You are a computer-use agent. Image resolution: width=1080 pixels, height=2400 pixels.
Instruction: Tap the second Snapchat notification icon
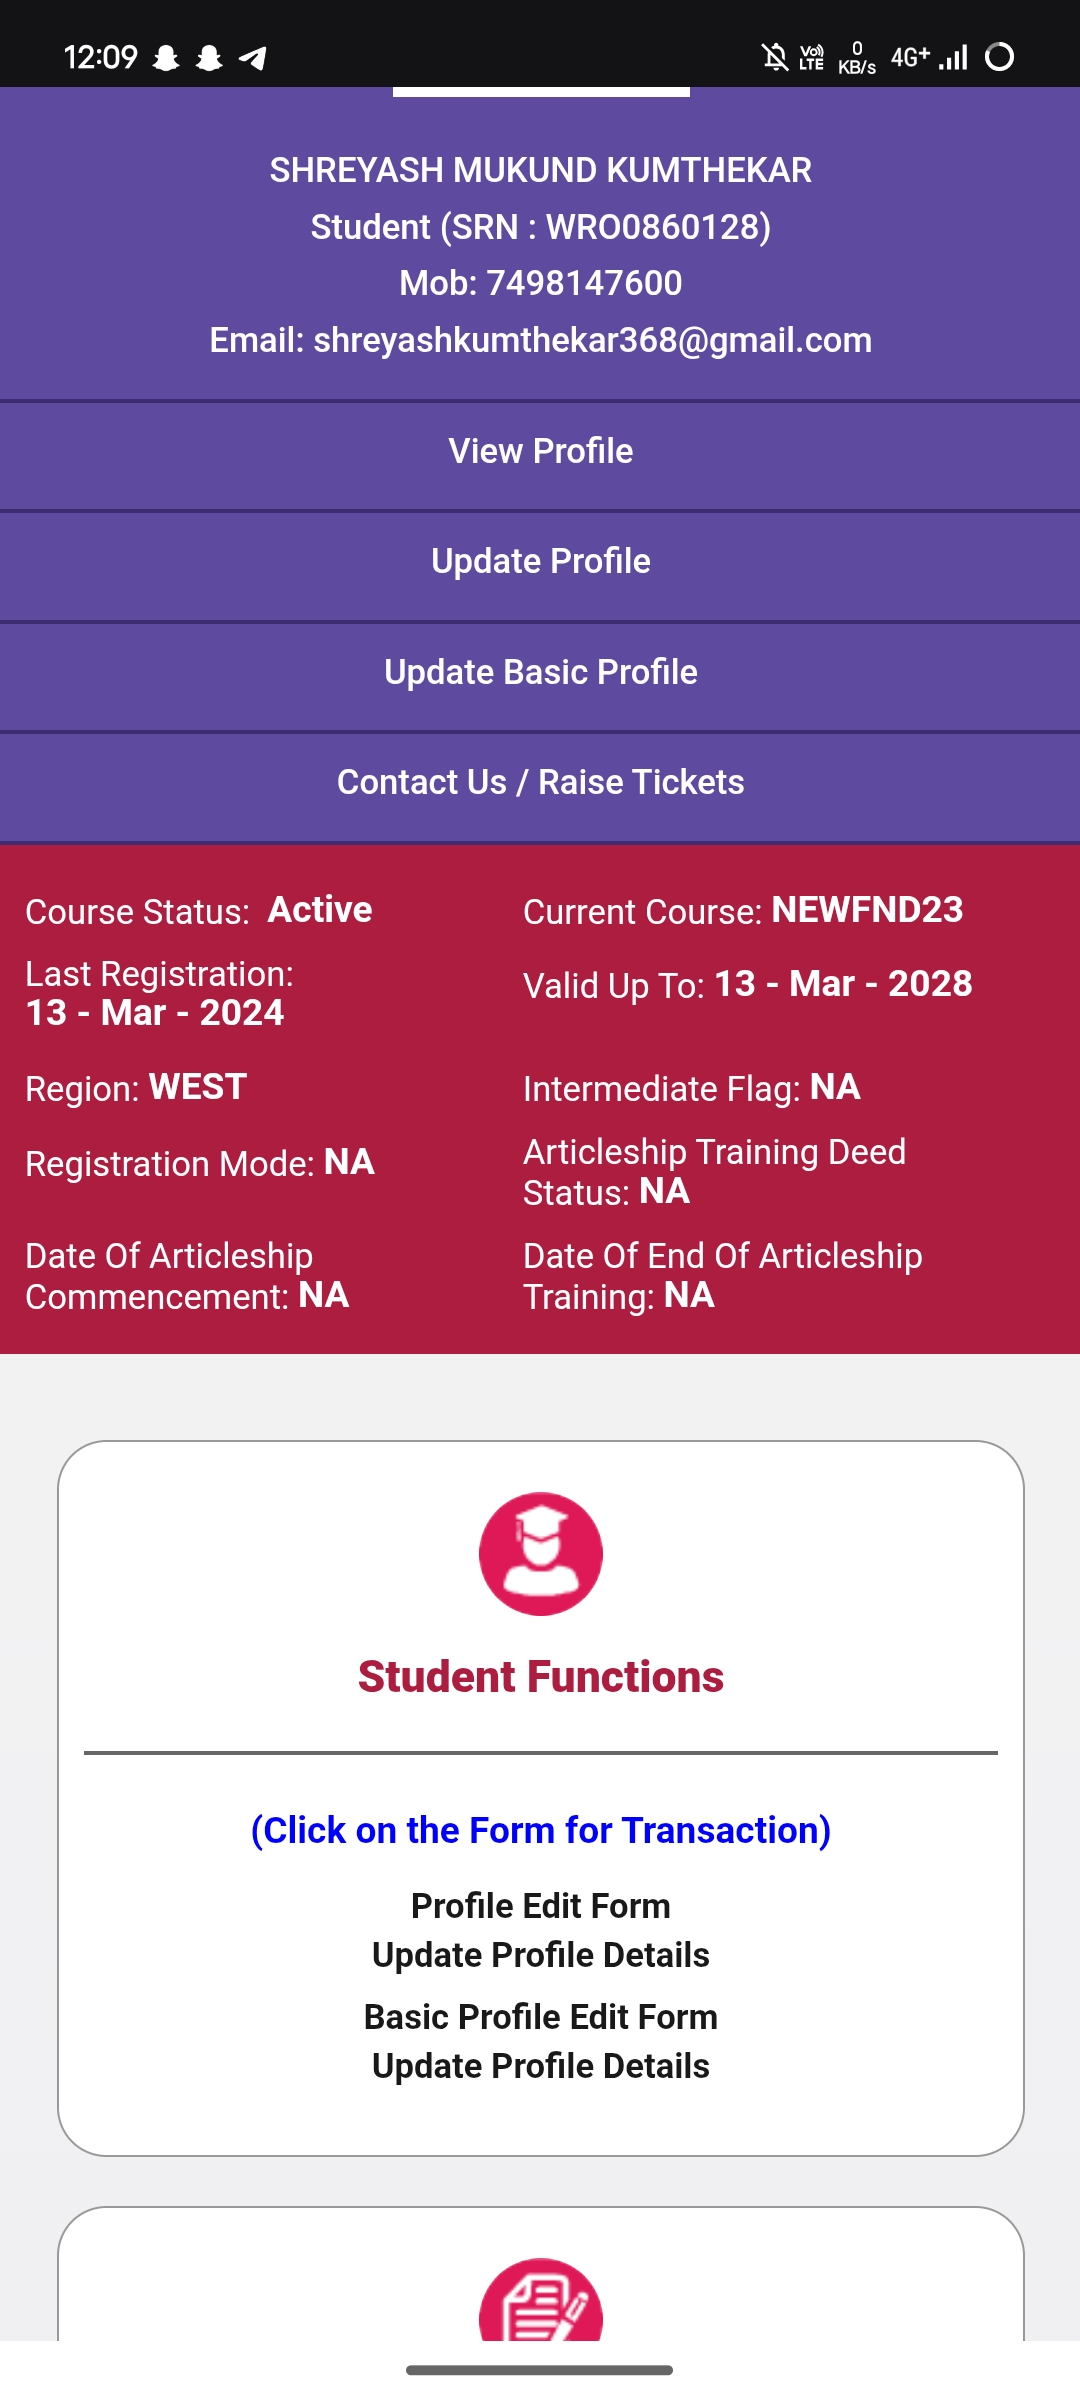[209, 58]
